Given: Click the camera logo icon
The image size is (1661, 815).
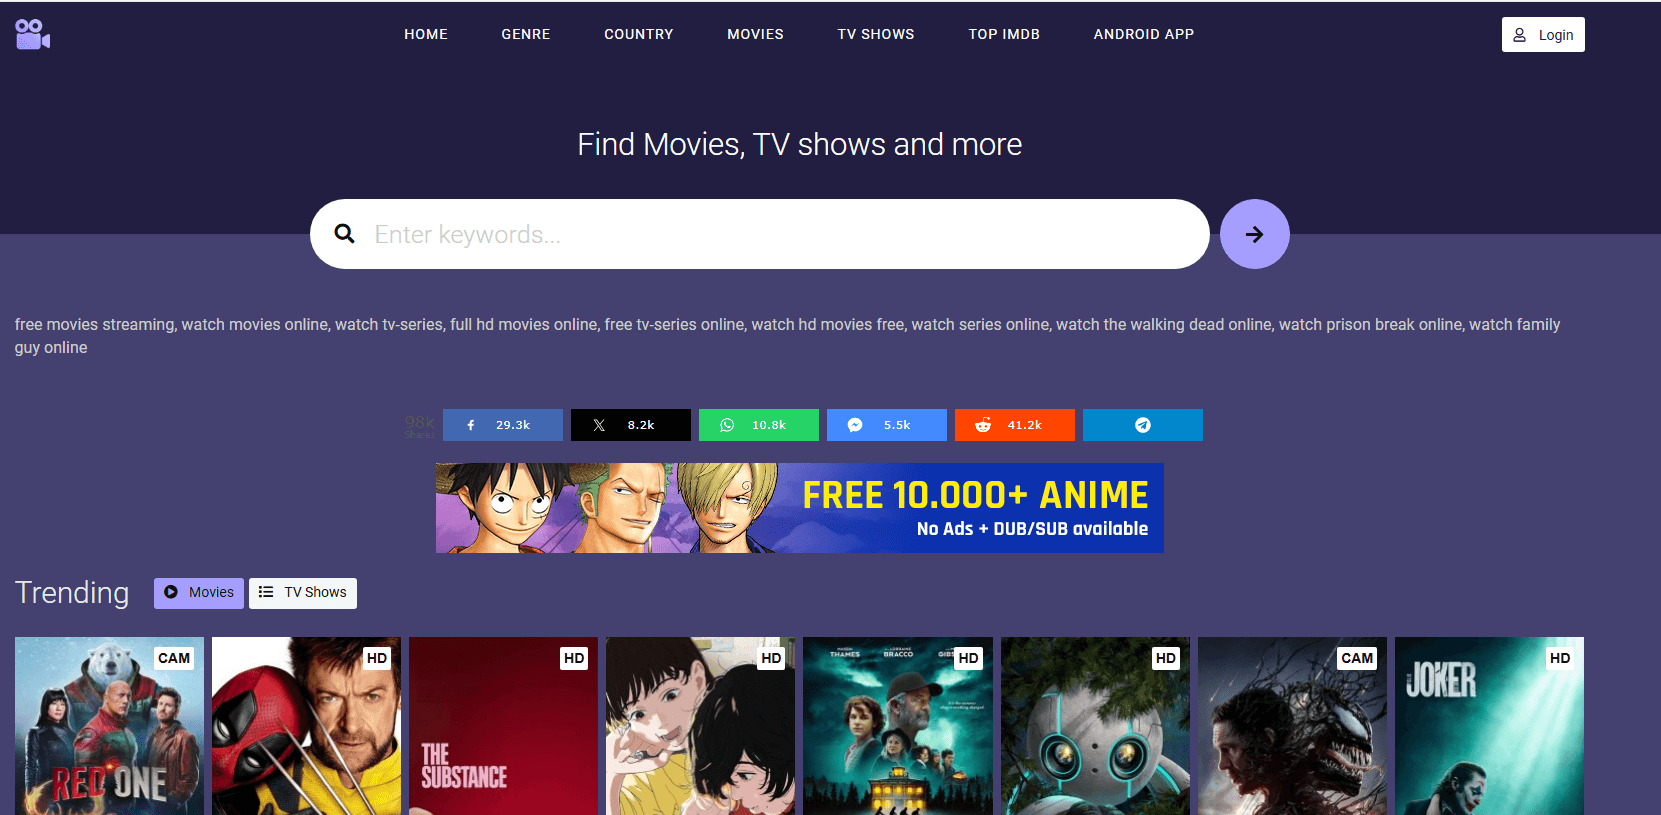Looking at the screenshot, I should (32, 34).
